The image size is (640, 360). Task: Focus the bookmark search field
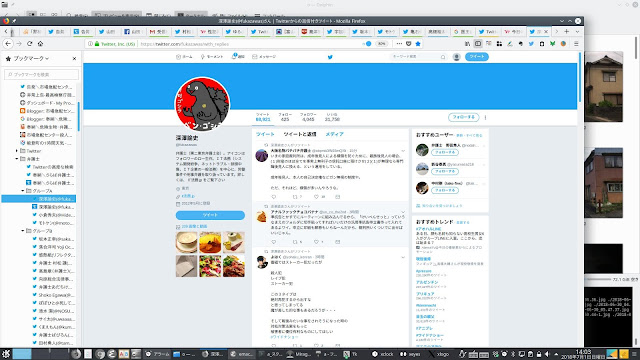pos(41,74)
